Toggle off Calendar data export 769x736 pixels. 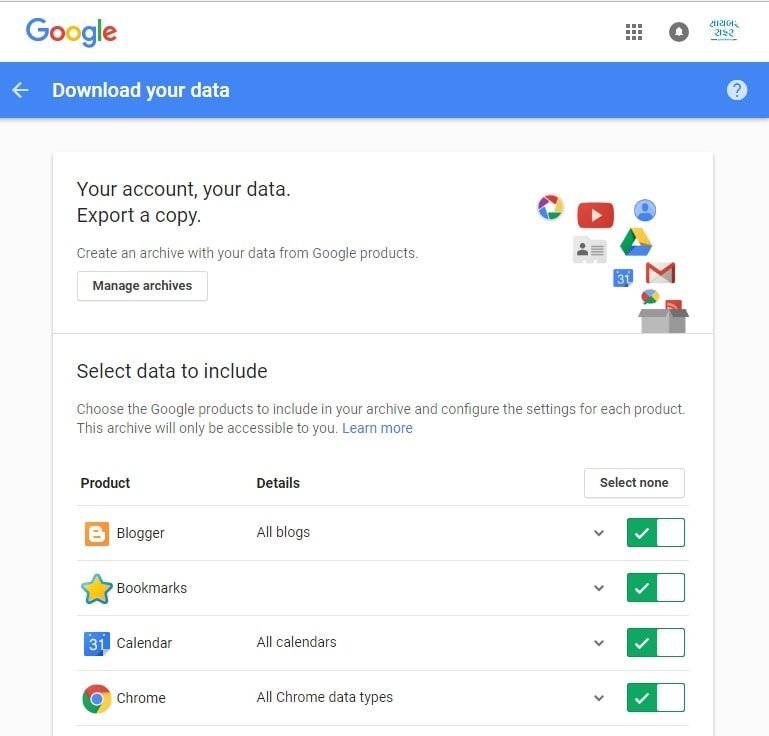tap(655, 643)
